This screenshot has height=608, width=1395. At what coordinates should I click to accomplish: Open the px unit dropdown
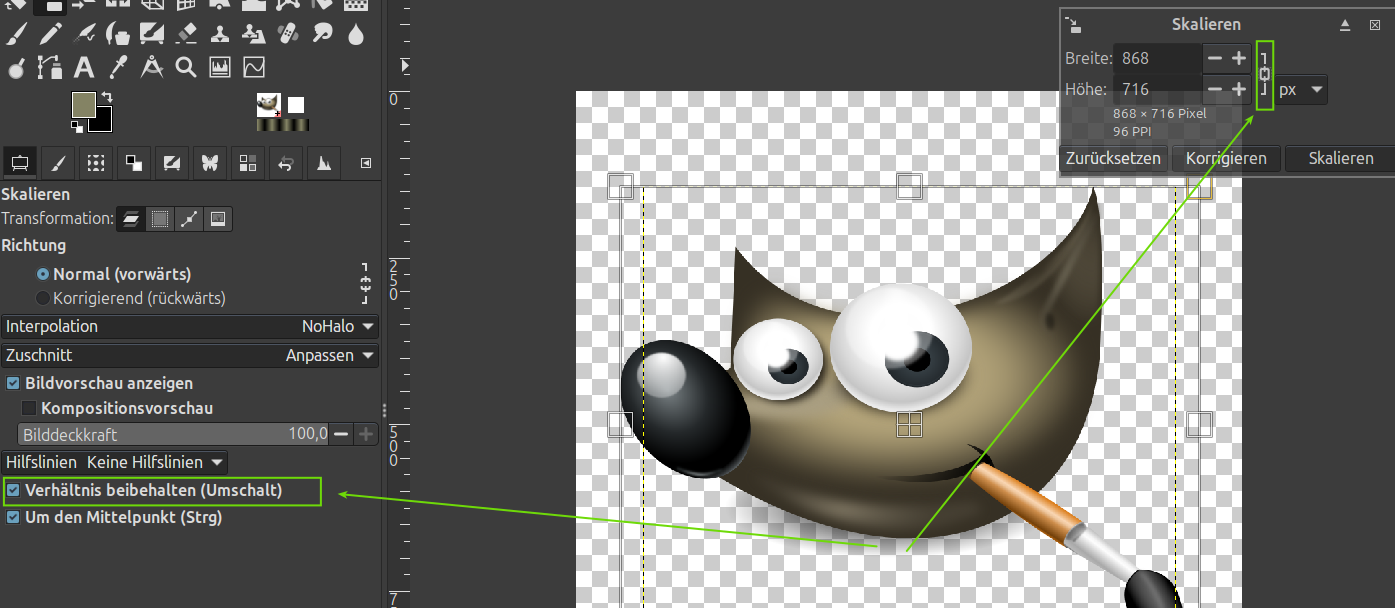pos(1301,90)
